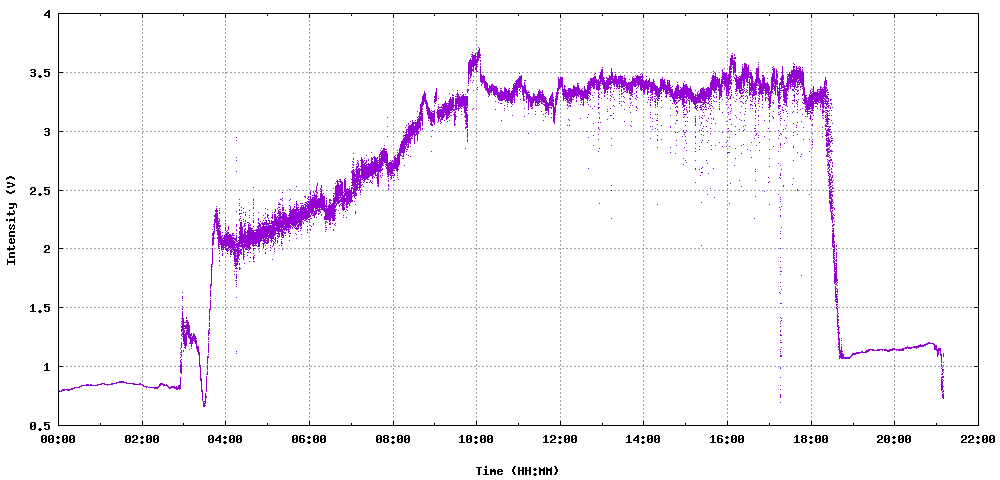Click the 20:00 time axis label
Image resolution: width=1000 pixels, height=480 pixels.
click(894, 440)
